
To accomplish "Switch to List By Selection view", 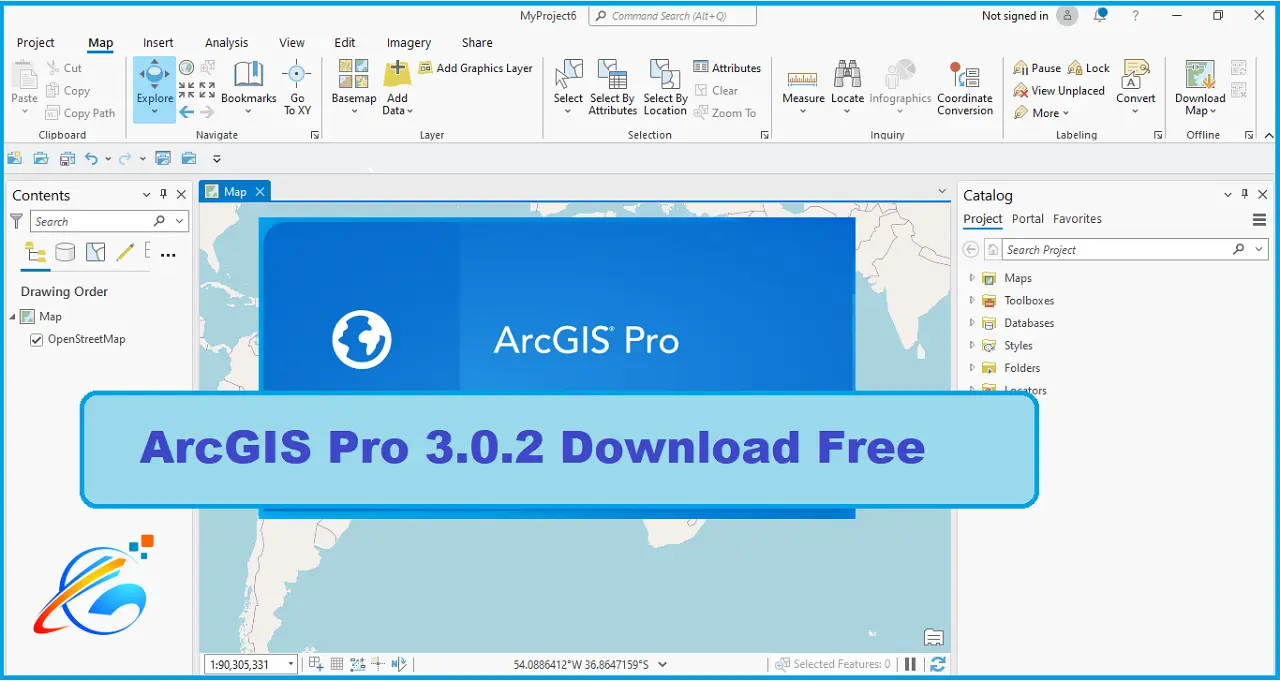I will pos(95,253).
